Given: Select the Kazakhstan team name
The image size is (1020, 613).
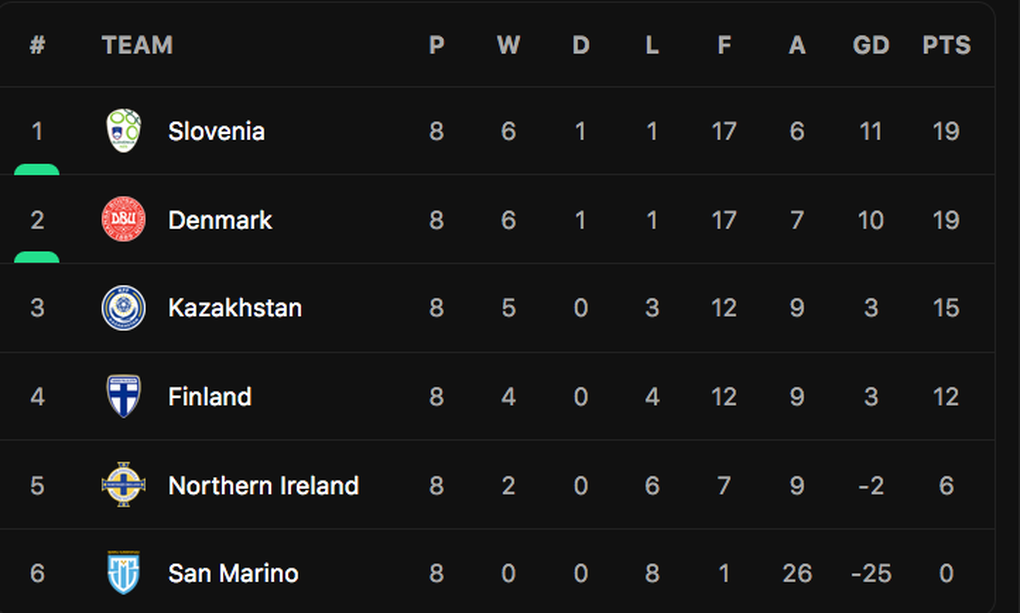Looking at the screenshot, I should (235, 308).
